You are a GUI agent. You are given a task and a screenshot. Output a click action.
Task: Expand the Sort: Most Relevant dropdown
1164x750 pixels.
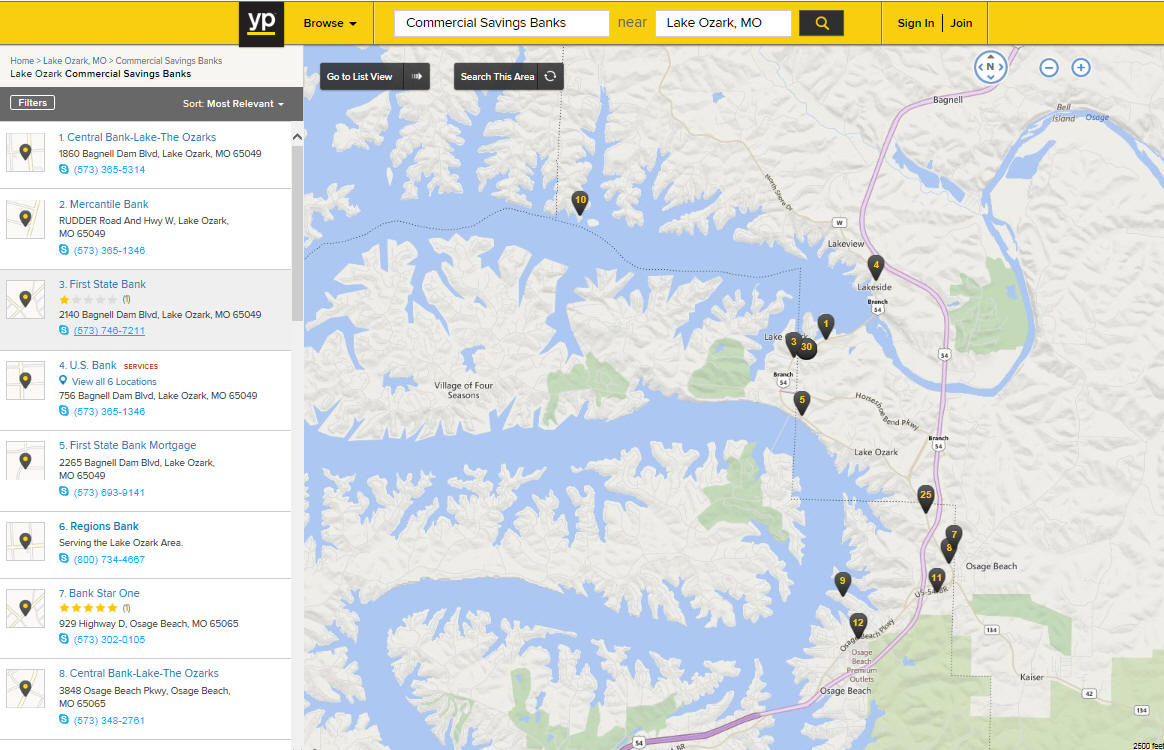tap(233, 104)
